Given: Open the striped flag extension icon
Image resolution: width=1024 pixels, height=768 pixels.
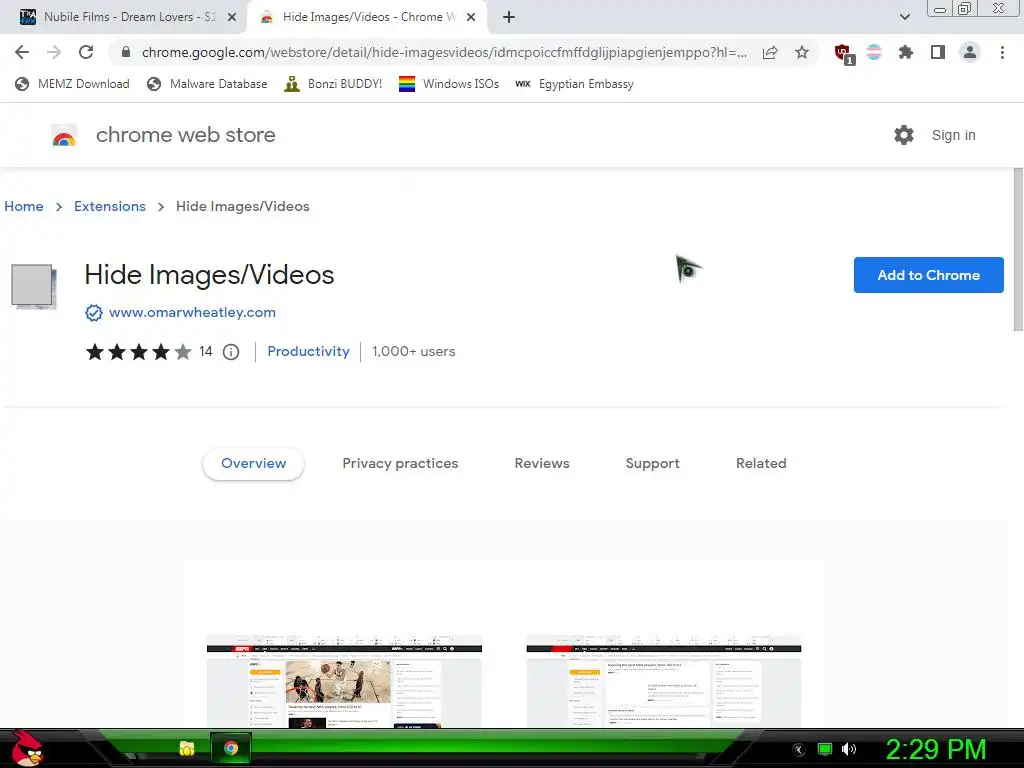Looking at the screenshot, I should coord(874,52).
